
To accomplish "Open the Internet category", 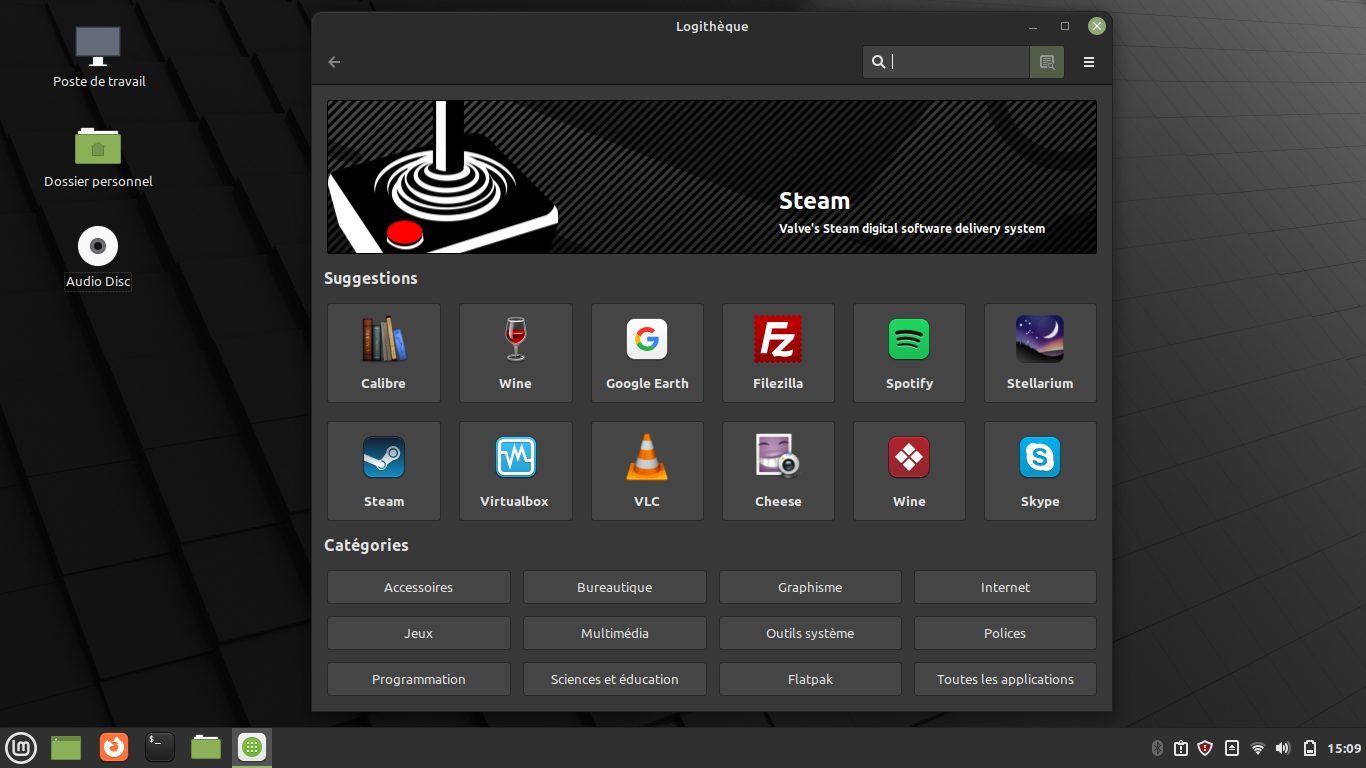I will pos(1005,587).
